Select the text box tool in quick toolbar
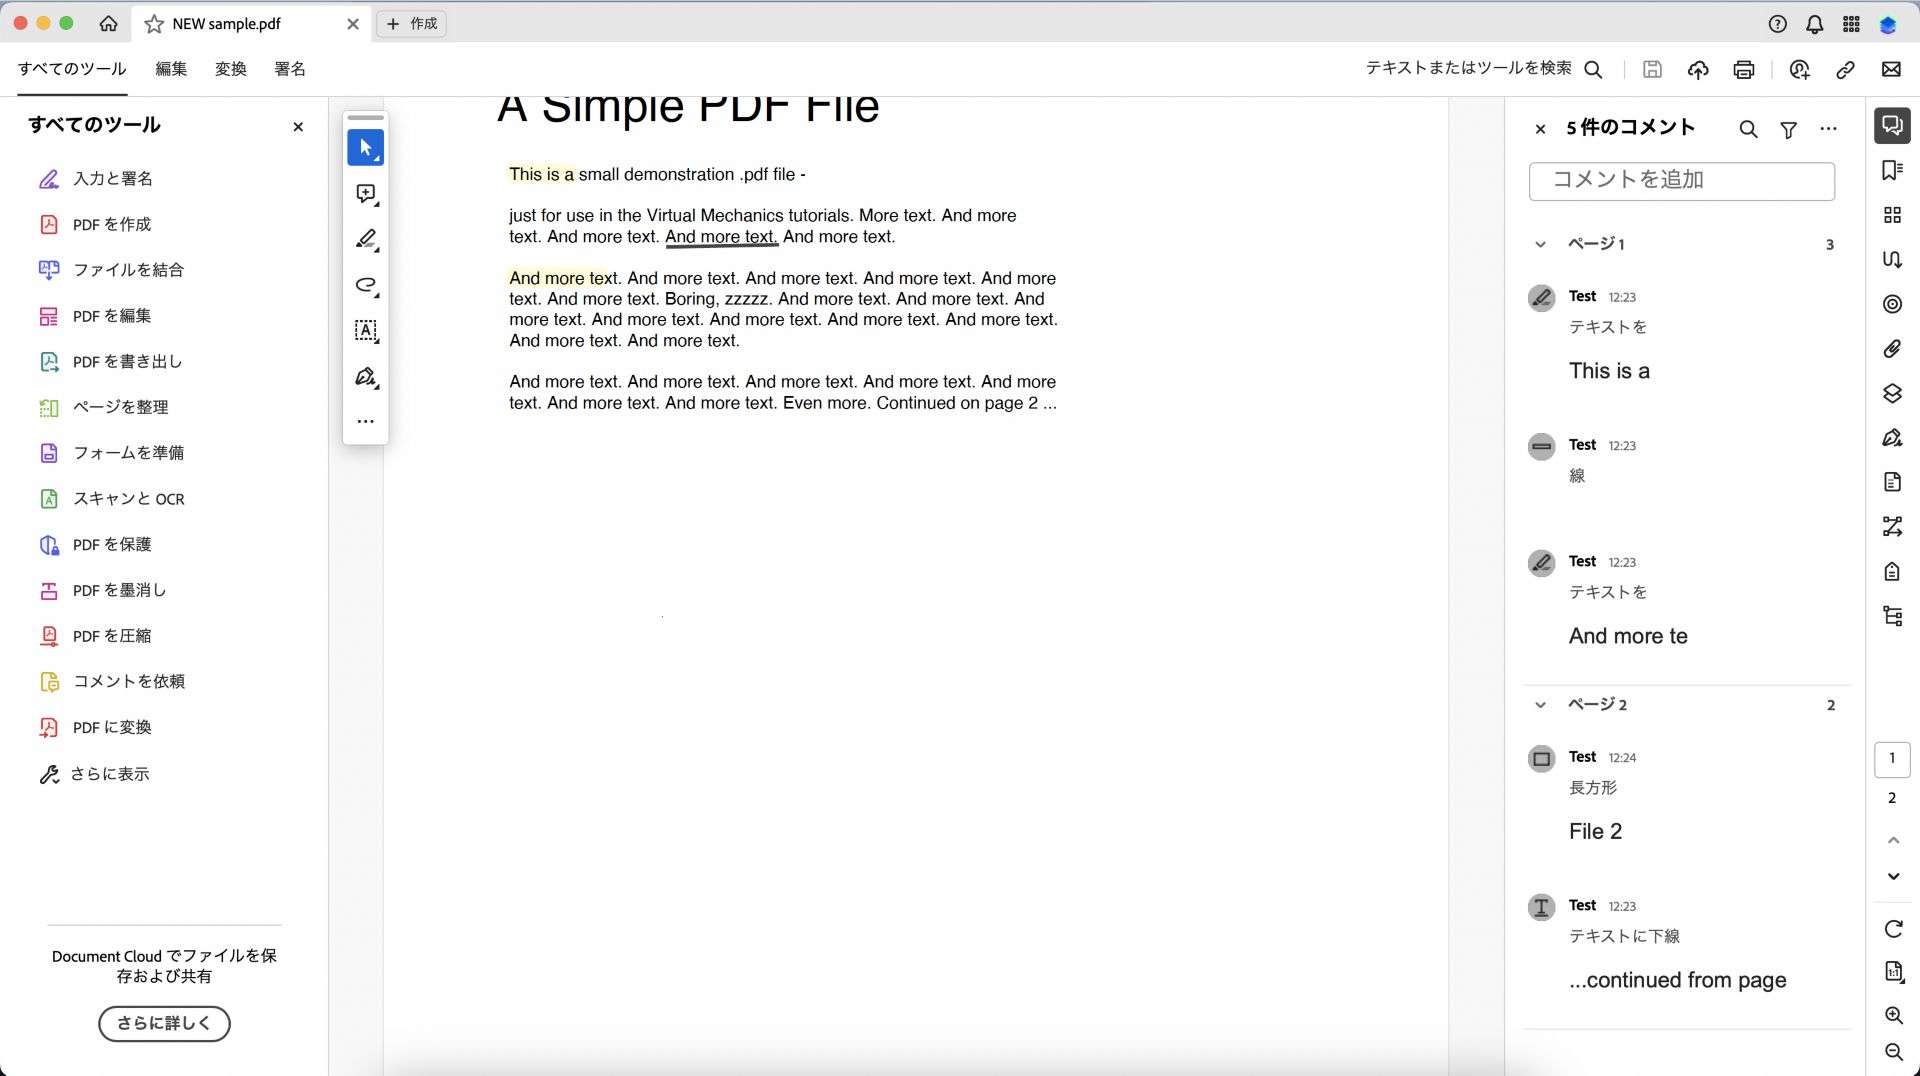Screen dimensions: 1920x1076 pyautogui.click(x=366, y=331)
